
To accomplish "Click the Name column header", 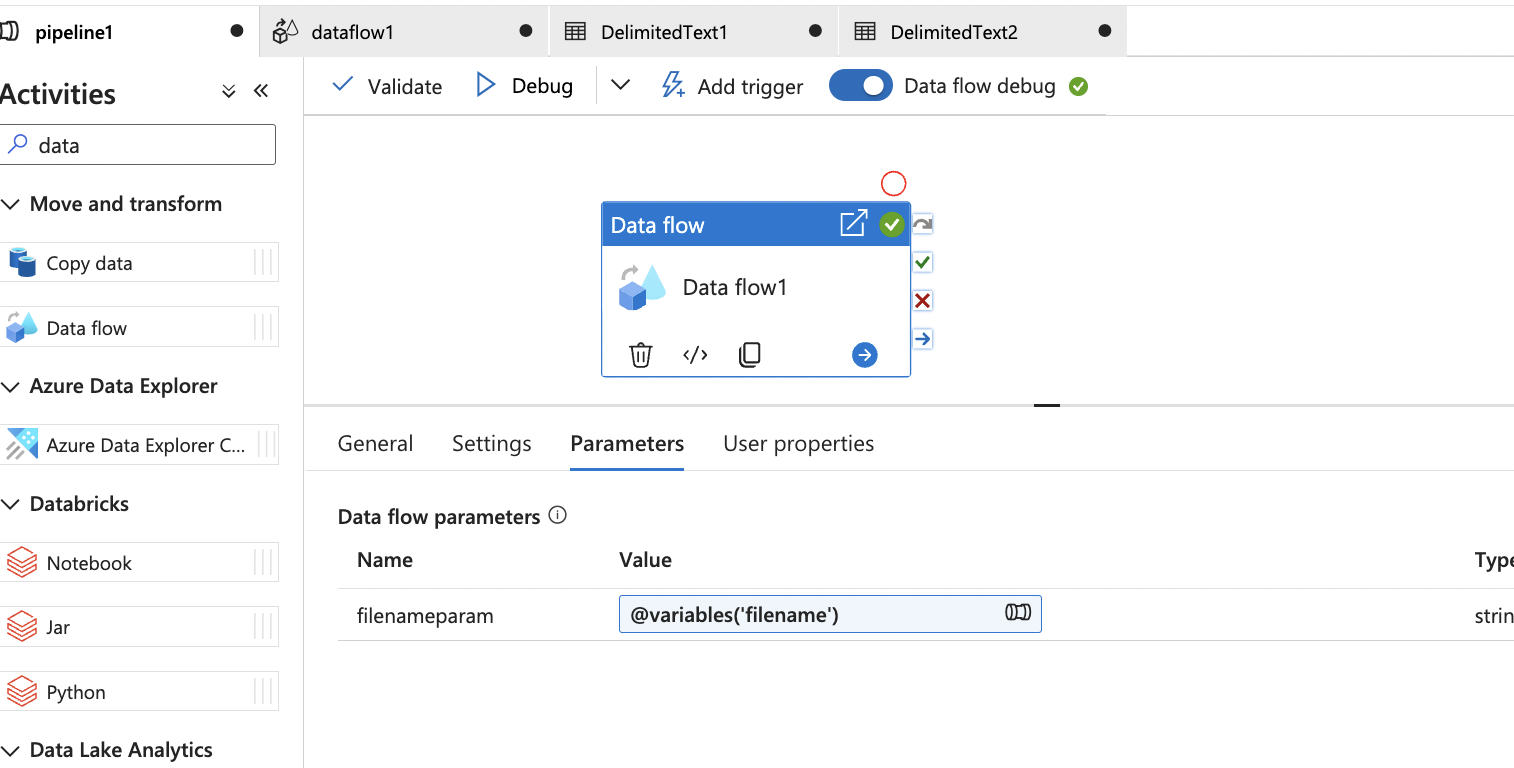I will coord(385,560).
